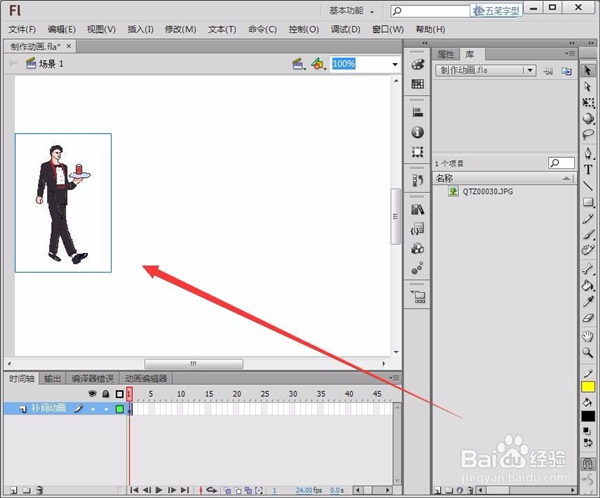The height and width of the screenshot is (498, 600).
Task: Delete layer with trash icon
Action: pyautogui.click(x=39, y=490)
